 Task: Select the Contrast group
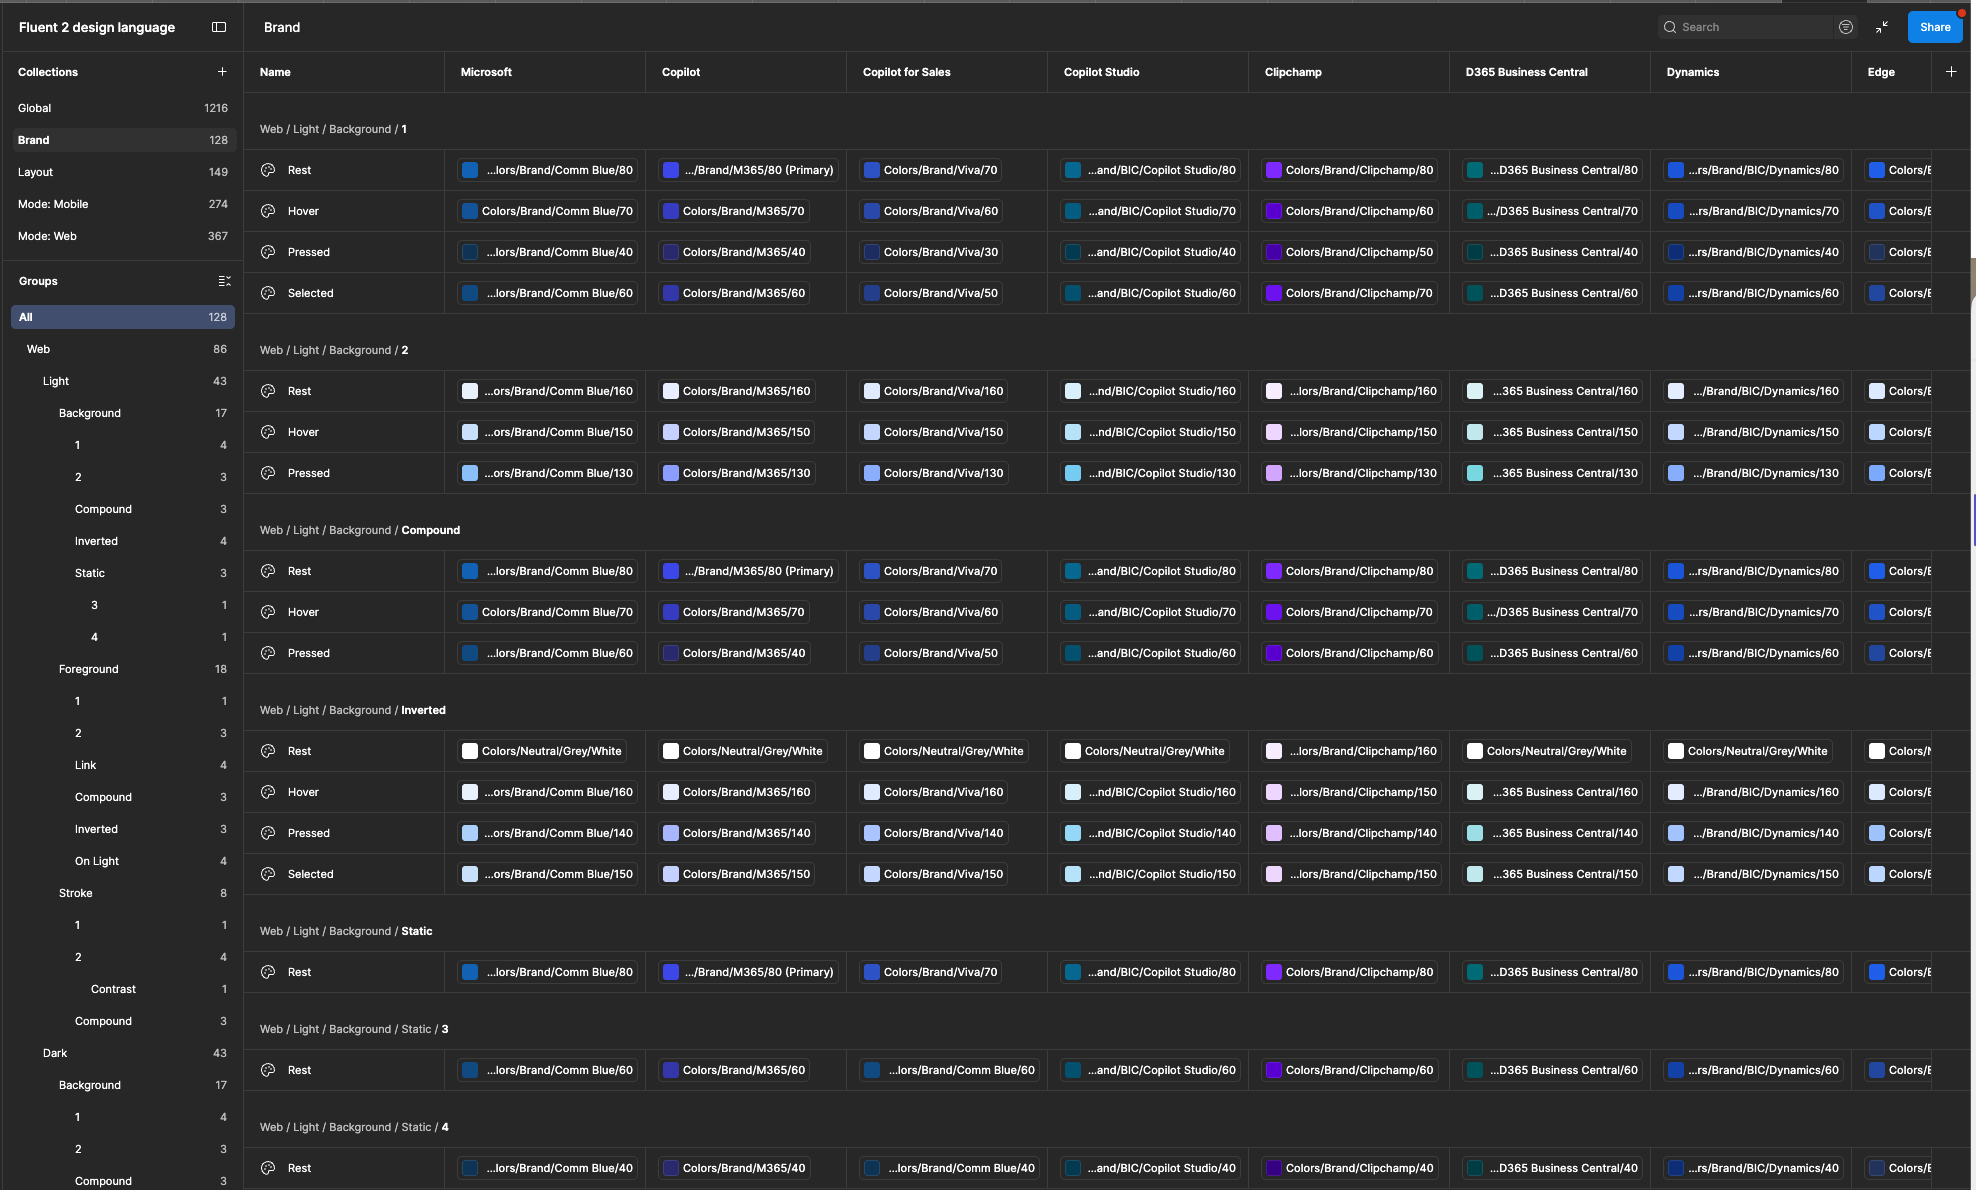tap(123, 989)
